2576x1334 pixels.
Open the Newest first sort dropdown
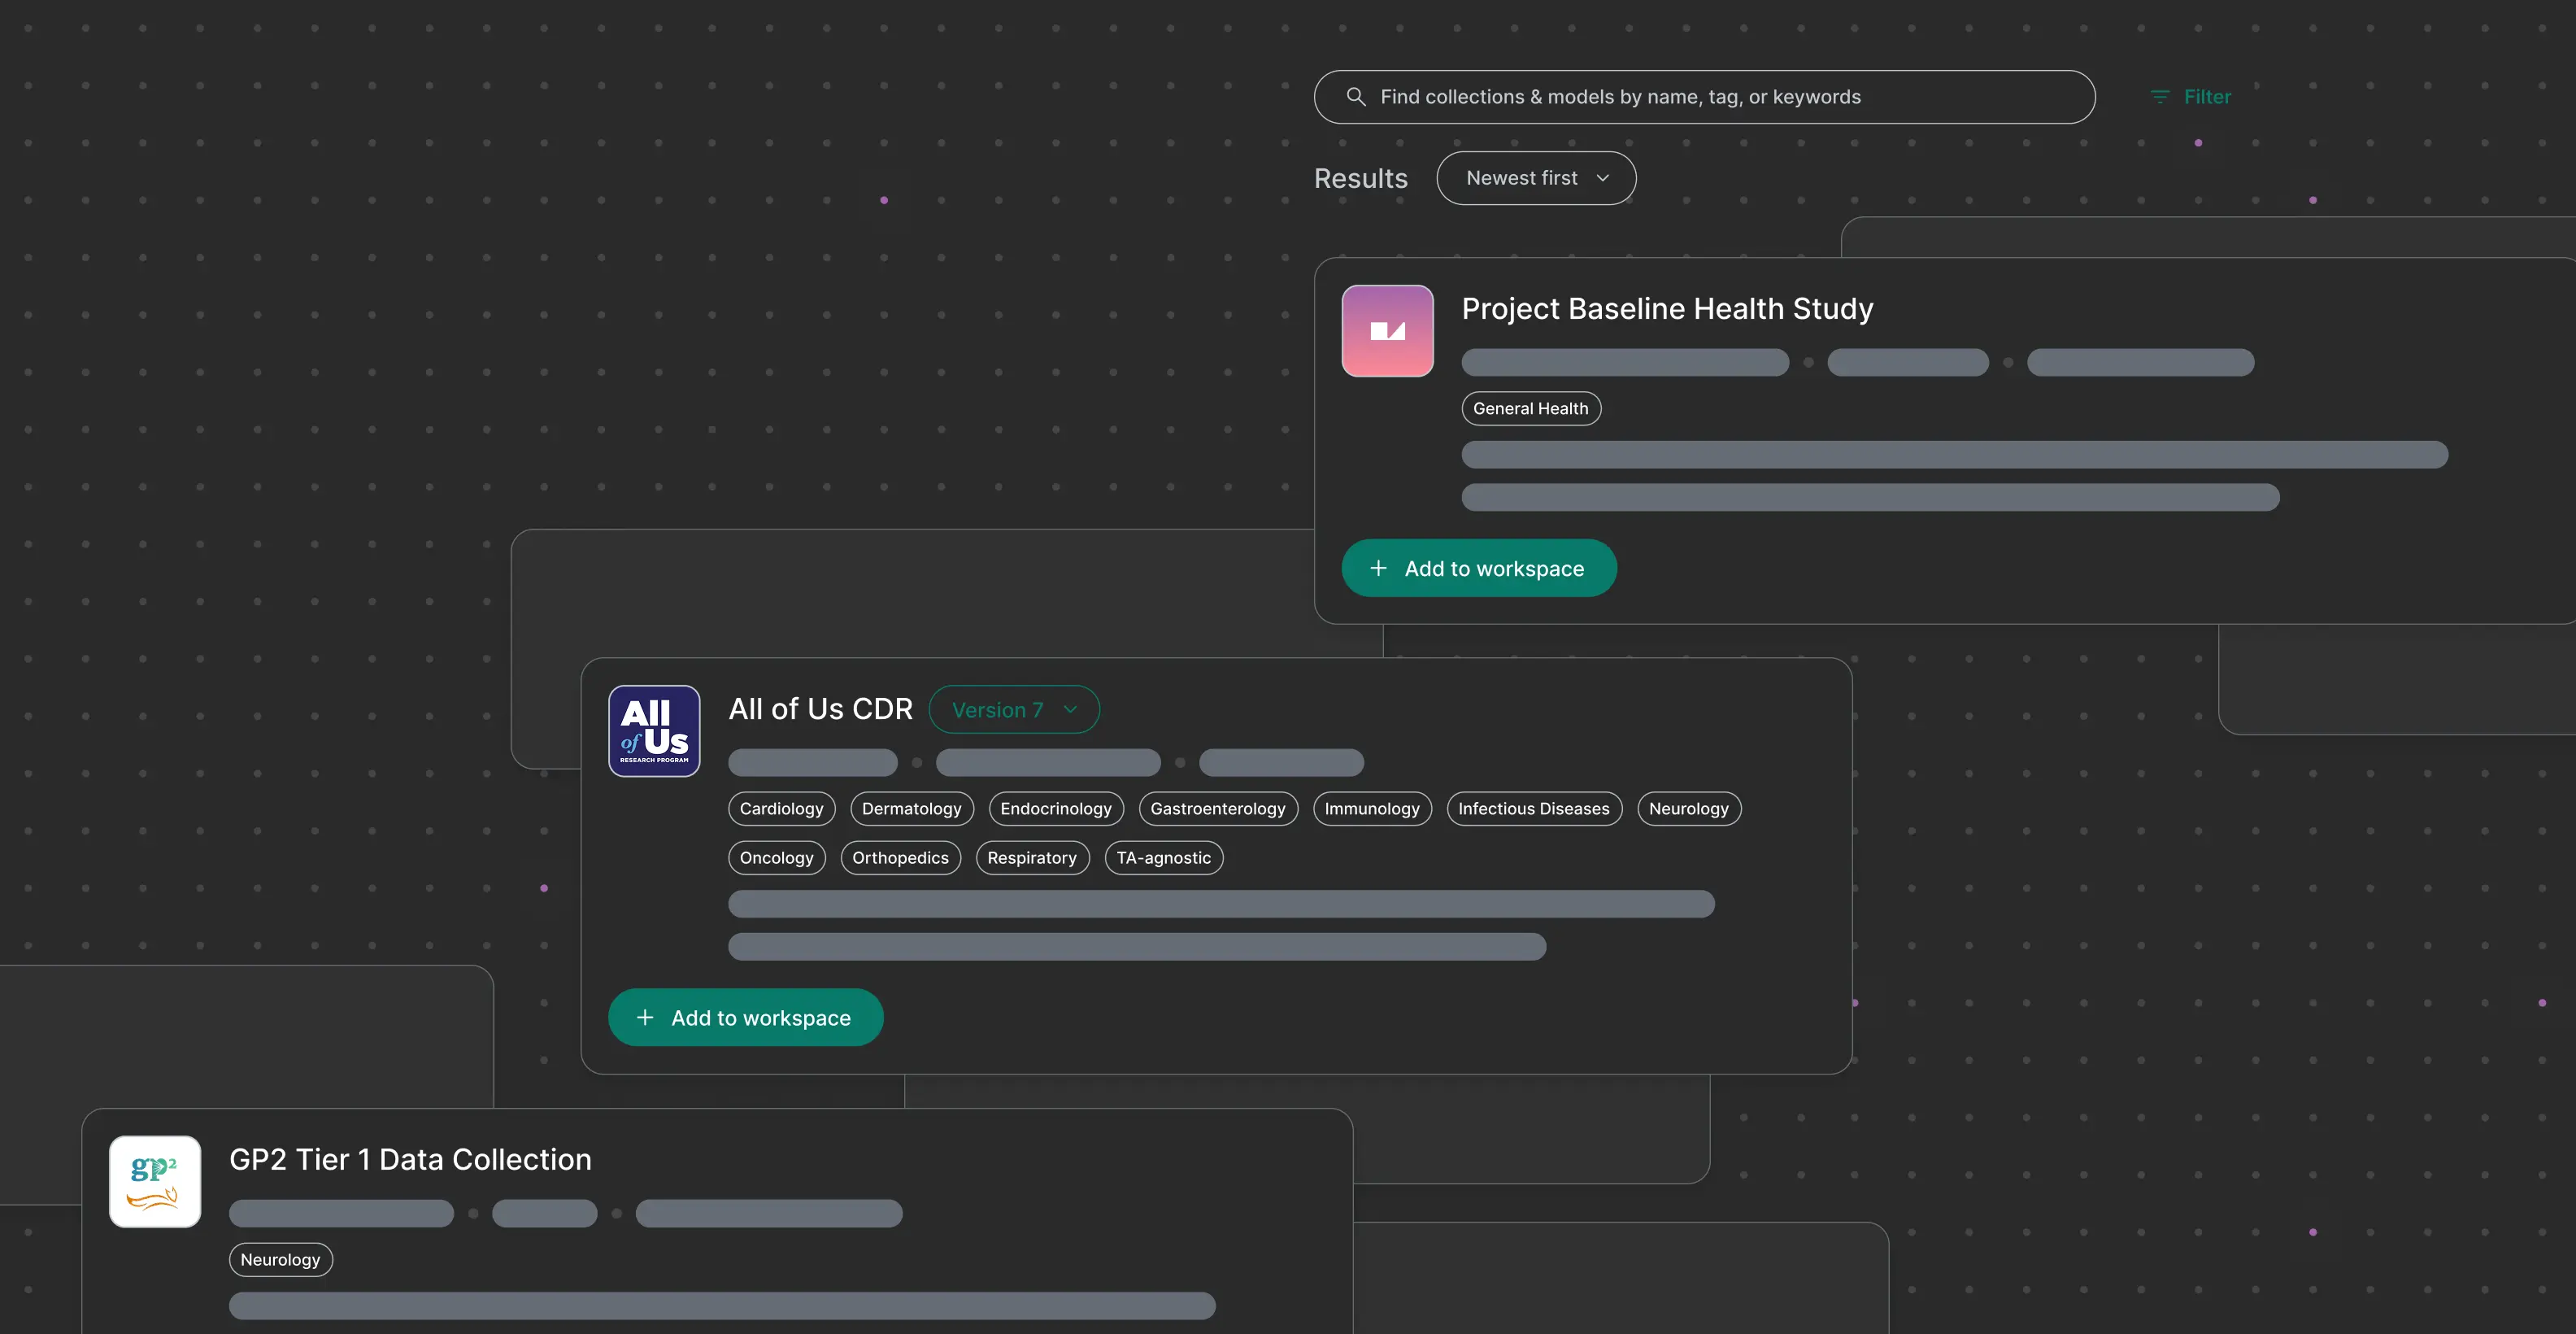pos(1536,177)
